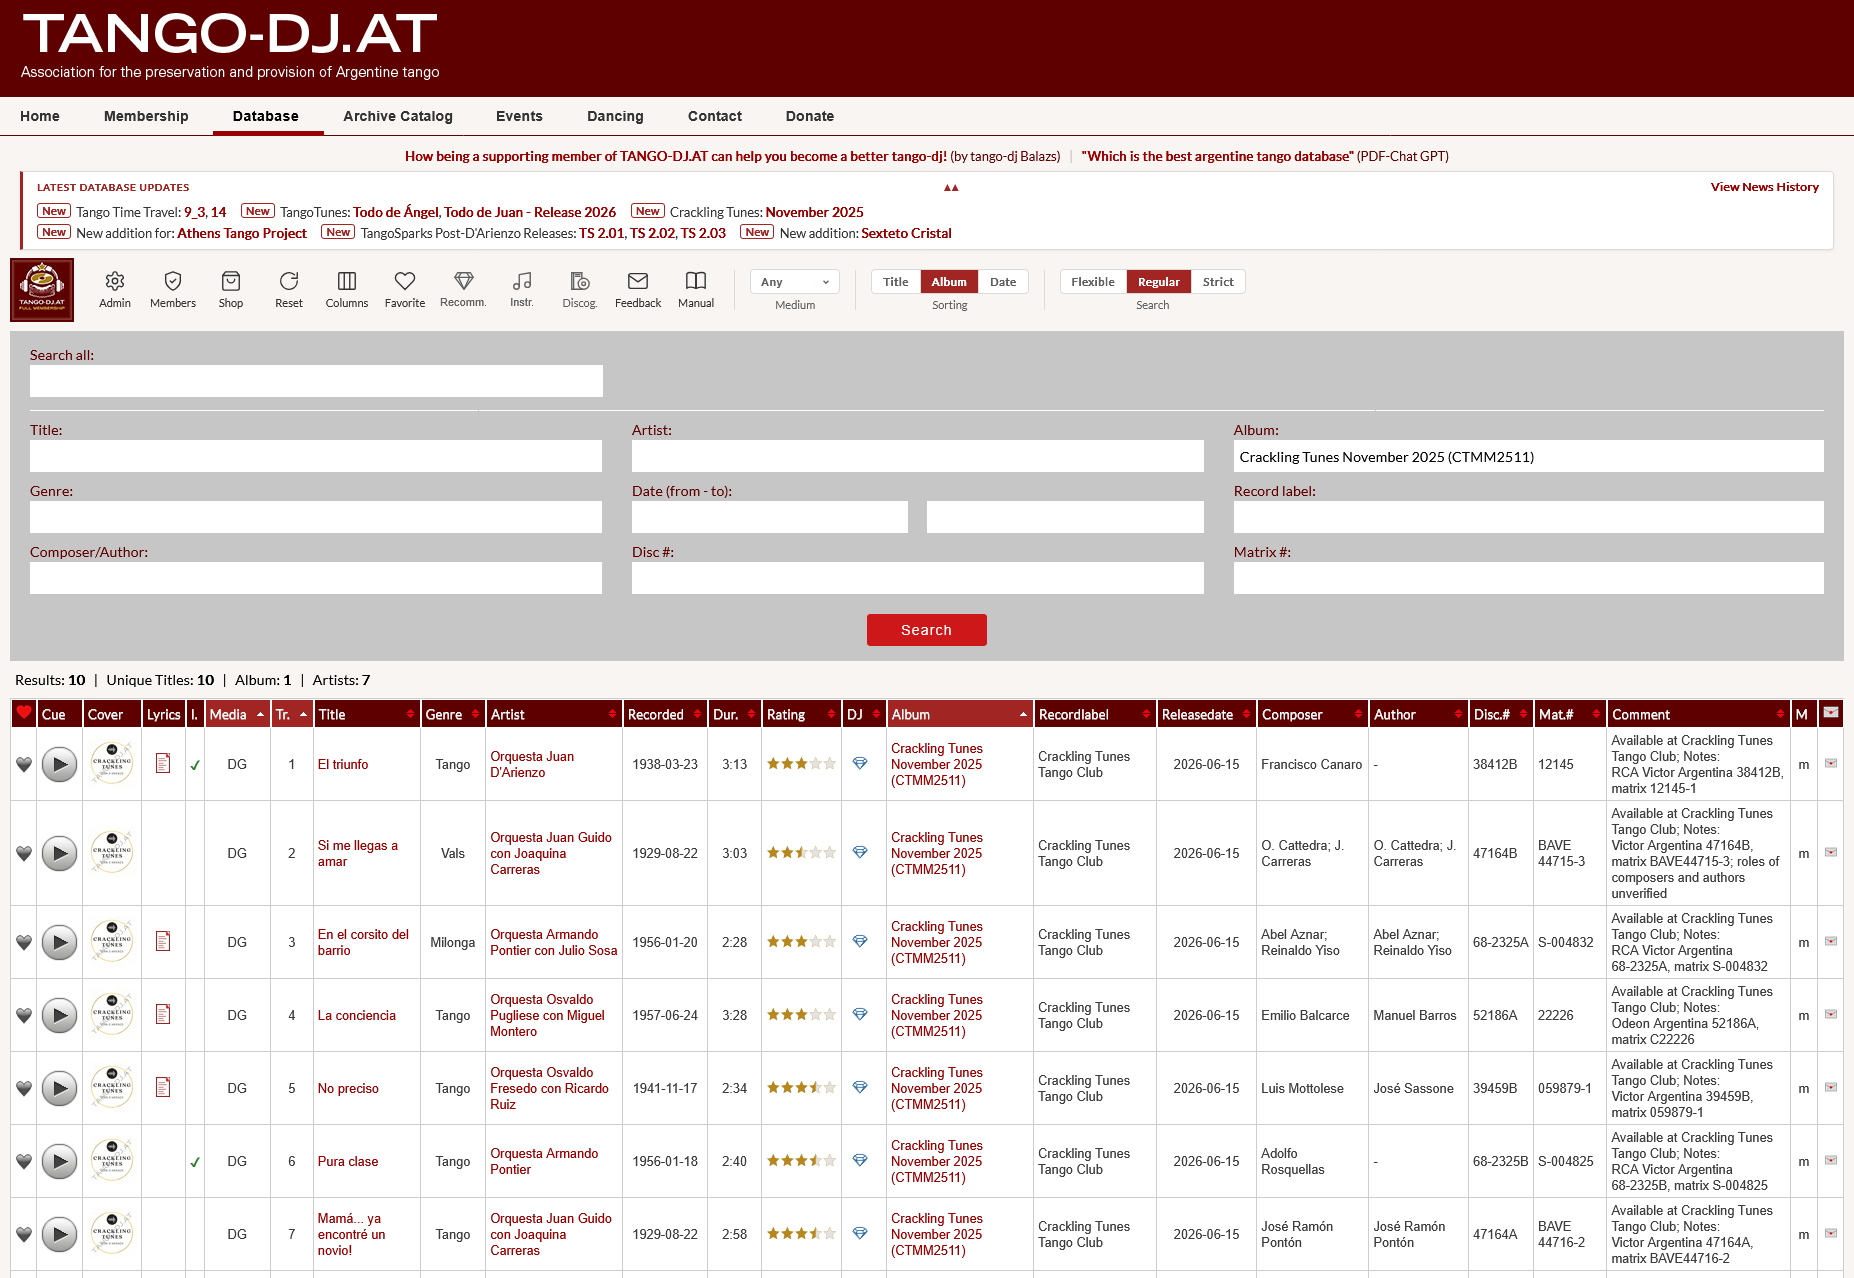Screen dimensions: 1854x1278
Task: Open the Archive Catalog menu item
Action: (x=398, y=116)
